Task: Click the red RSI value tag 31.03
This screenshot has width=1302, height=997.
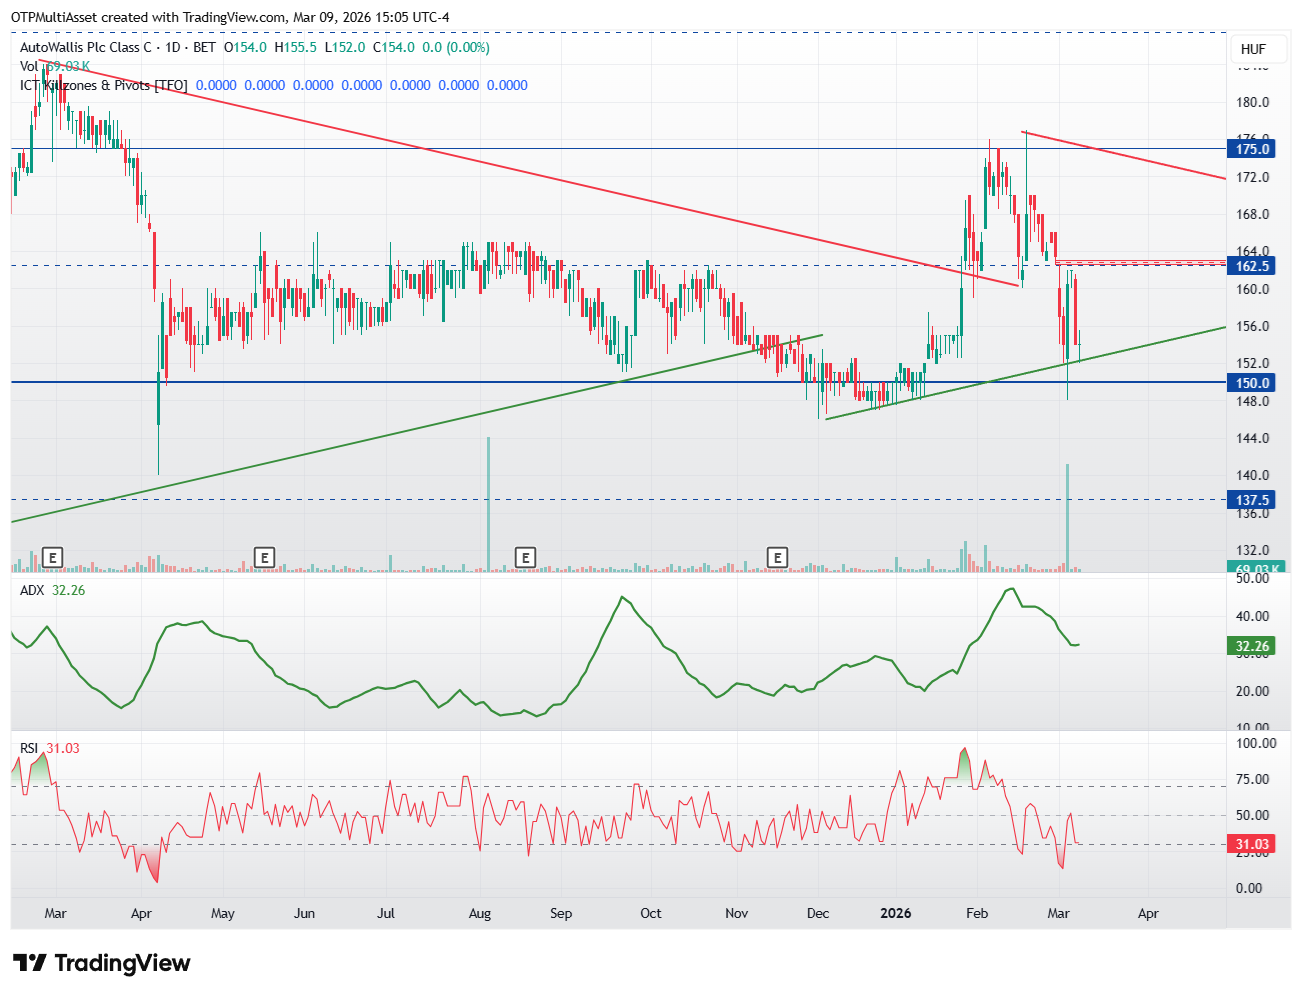Action: (x=1252, y=845)
